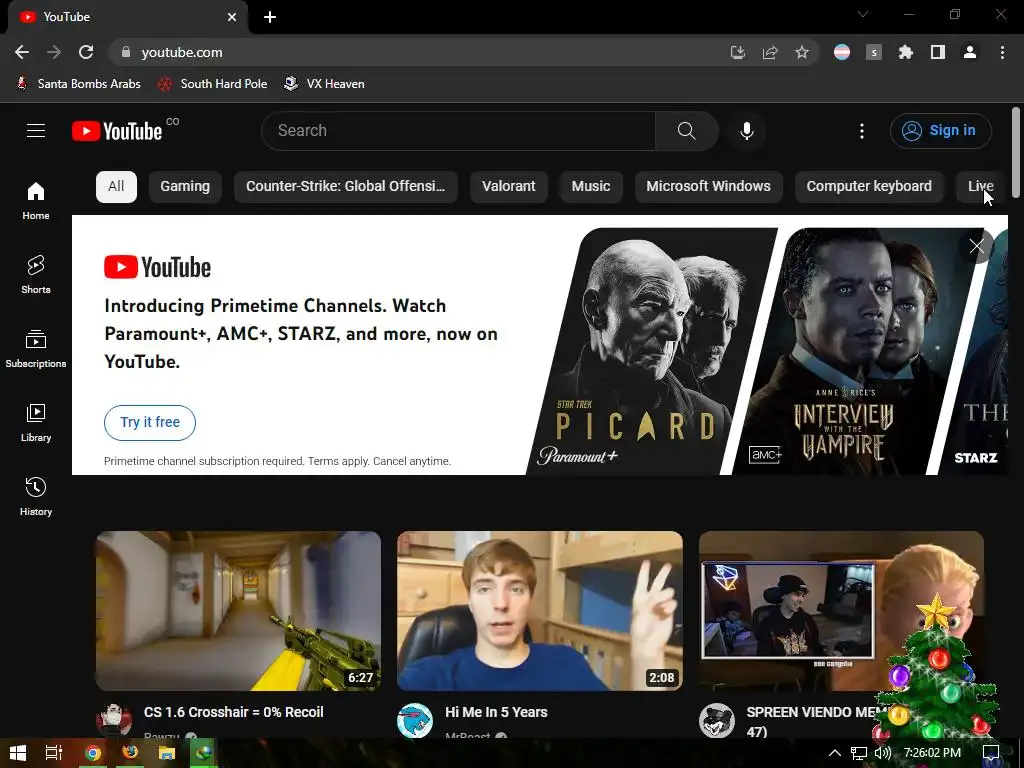Image resolution: width=1024 pixels, height=768 pixels.
Task: Open the S extension icon
Action: 874,52
